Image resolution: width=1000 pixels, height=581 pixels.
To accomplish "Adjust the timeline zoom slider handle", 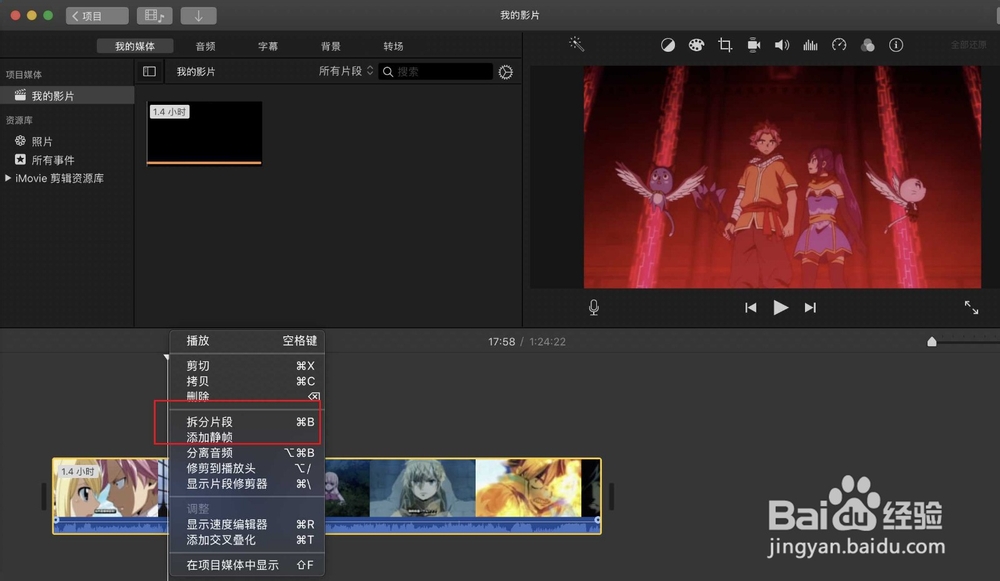I will pyautogui.click(x=932, y=342).
